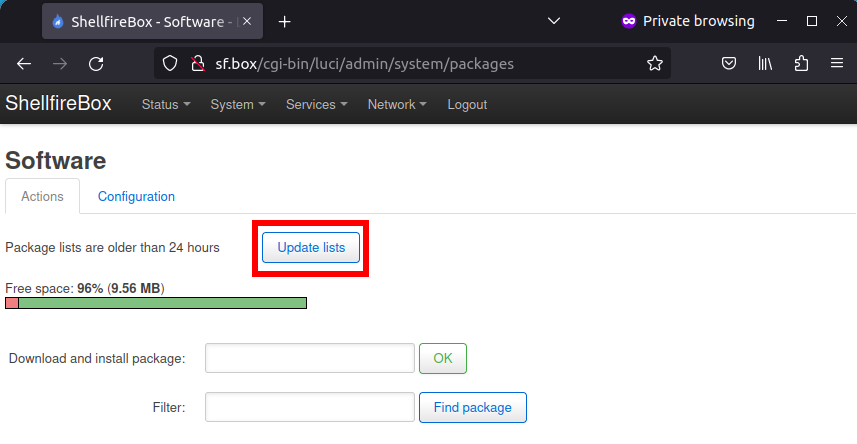Click the URL address bar
The height and width of the screenshot is (444, 857).
point(412,64)
